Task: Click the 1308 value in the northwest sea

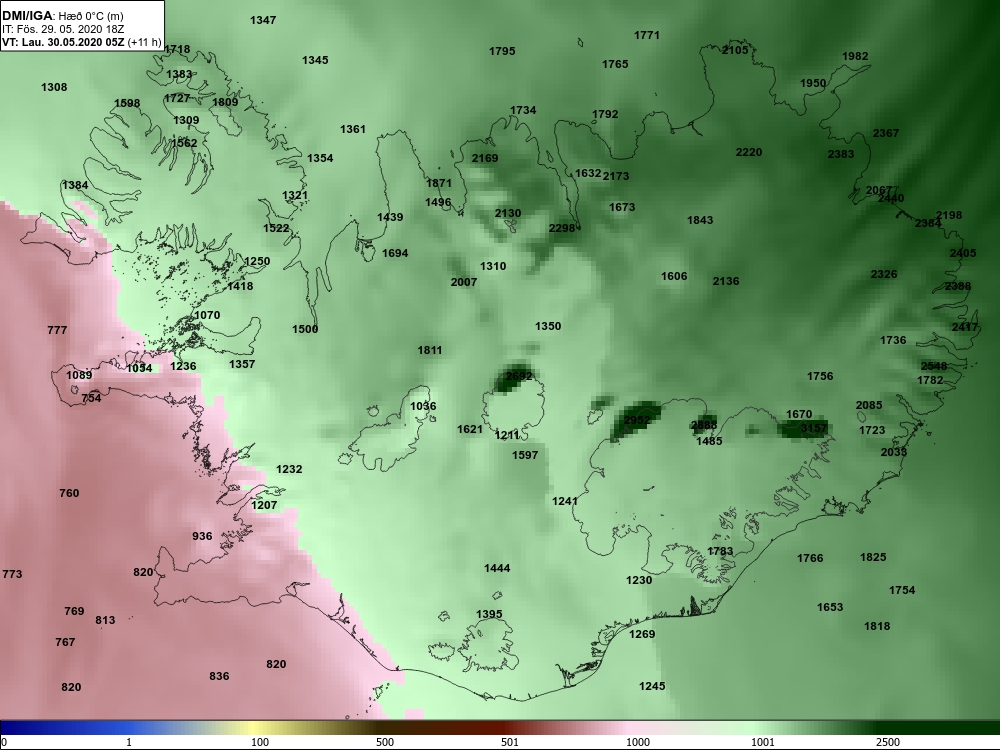Action: (x=54, y=87)
